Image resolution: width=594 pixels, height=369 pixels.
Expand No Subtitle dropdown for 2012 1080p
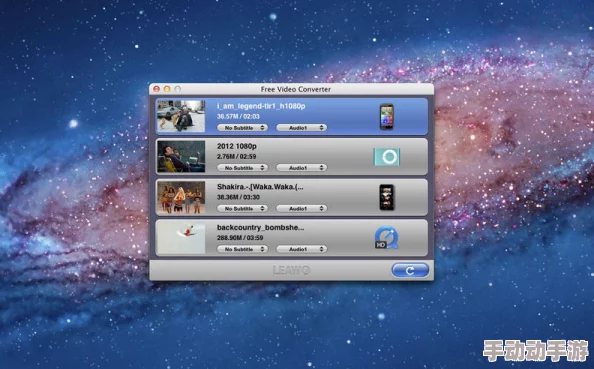242,168
